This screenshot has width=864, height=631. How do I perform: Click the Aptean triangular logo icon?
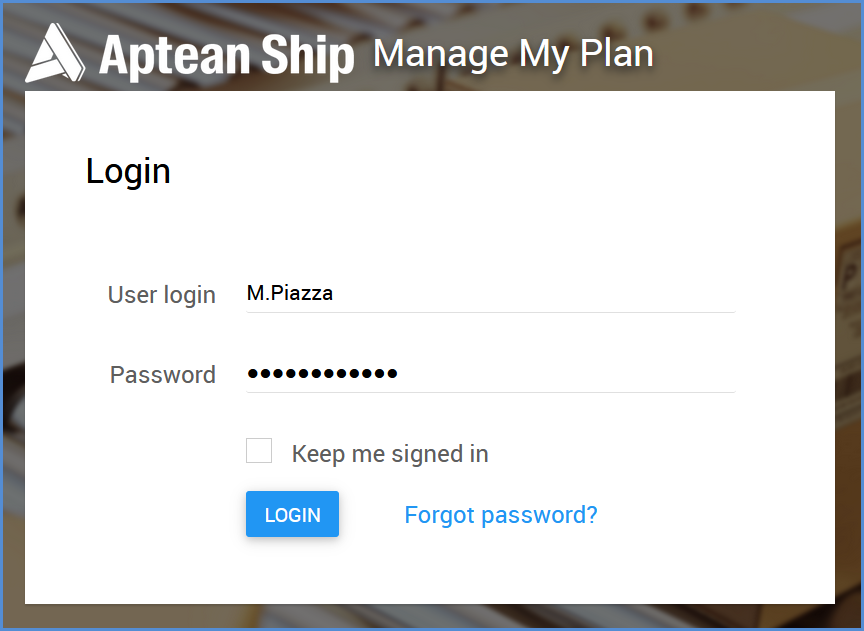[55, 53]
